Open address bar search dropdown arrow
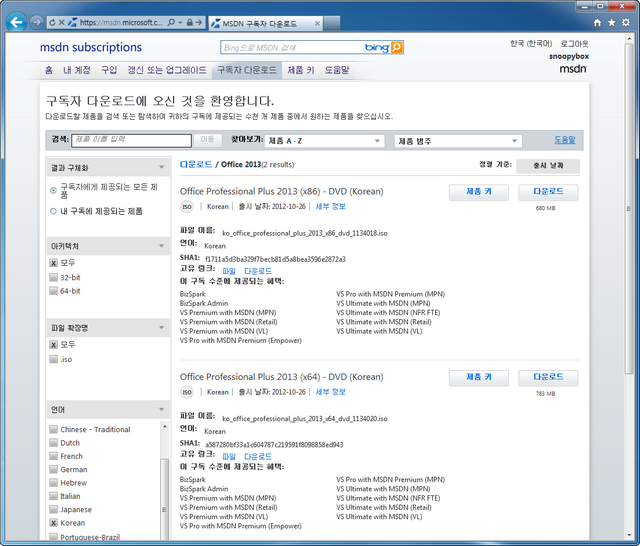The image size is (640, 546). pos(180,22)
